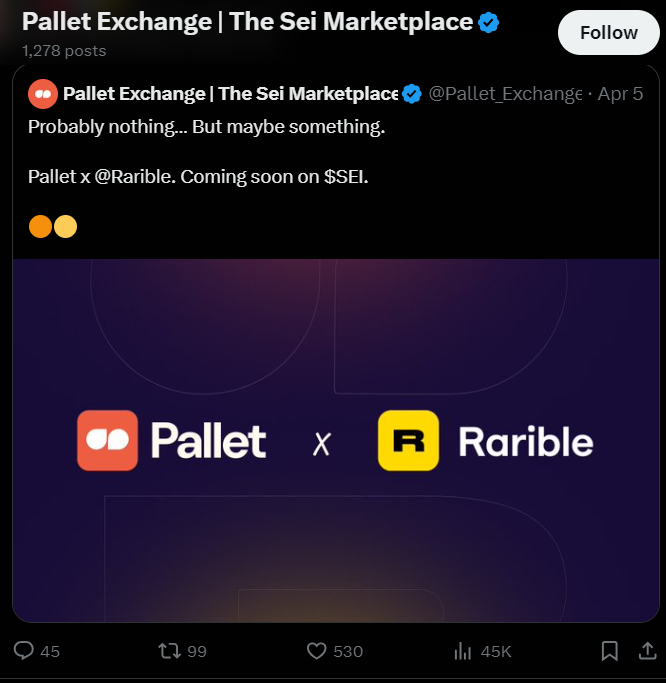
Task: Click the quoted tweet author name
Action: 230,94
